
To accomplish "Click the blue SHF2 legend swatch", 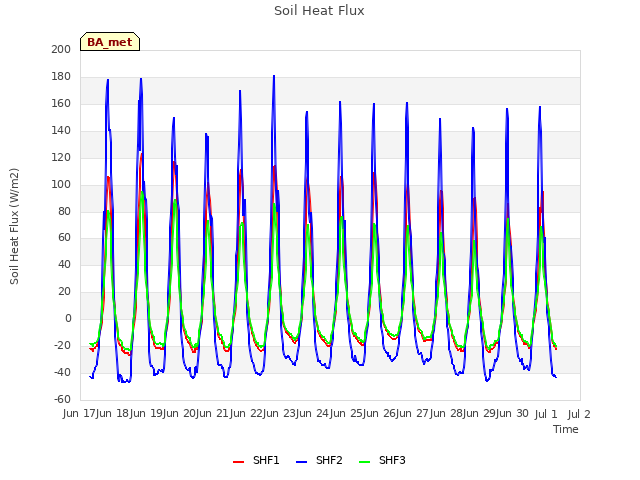I will click(x=301, y=462).
